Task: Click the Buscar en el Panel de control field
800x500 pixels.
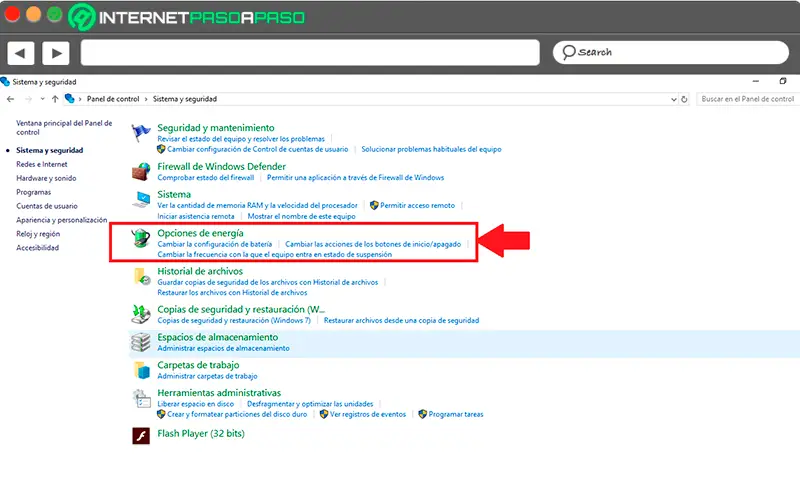Action: click(747, 99)
